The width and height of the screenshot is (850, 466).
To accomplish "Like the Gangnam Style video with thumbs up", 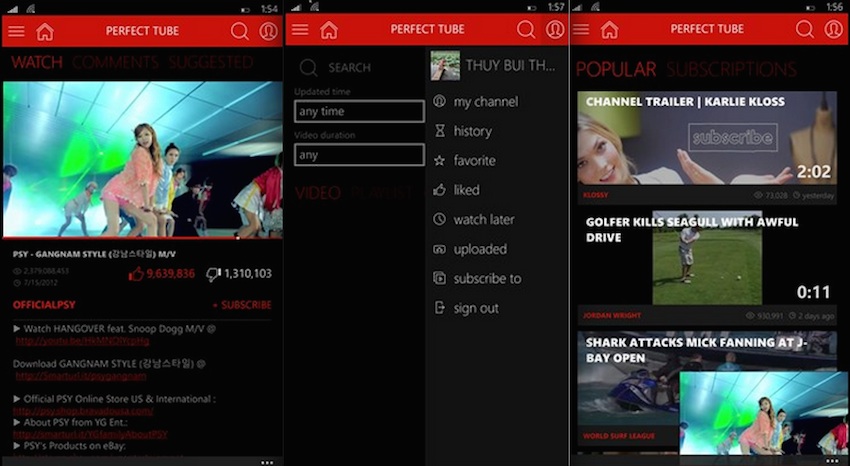I will pos(136,274).
